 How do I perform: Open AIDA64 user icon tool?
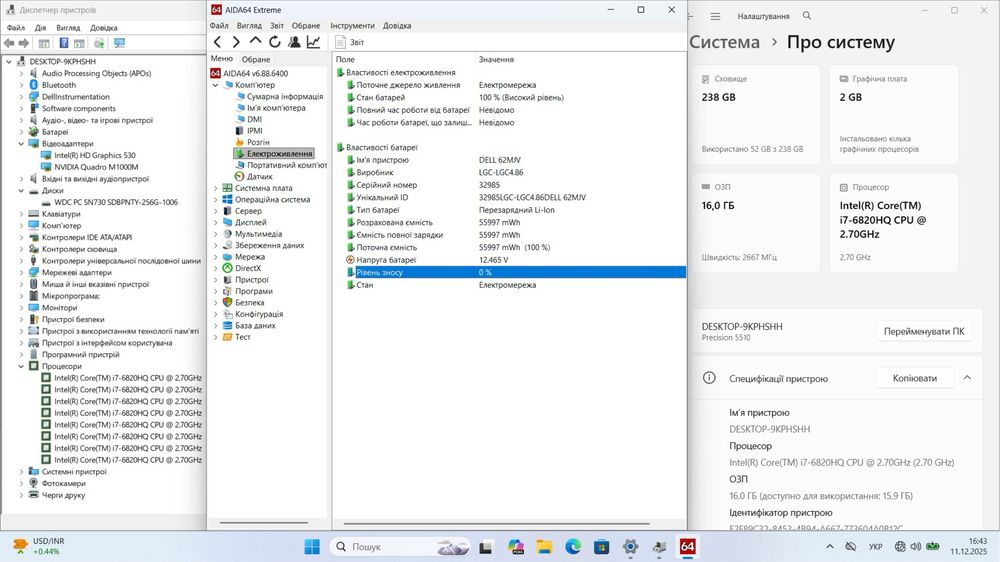tap(294, 42)
